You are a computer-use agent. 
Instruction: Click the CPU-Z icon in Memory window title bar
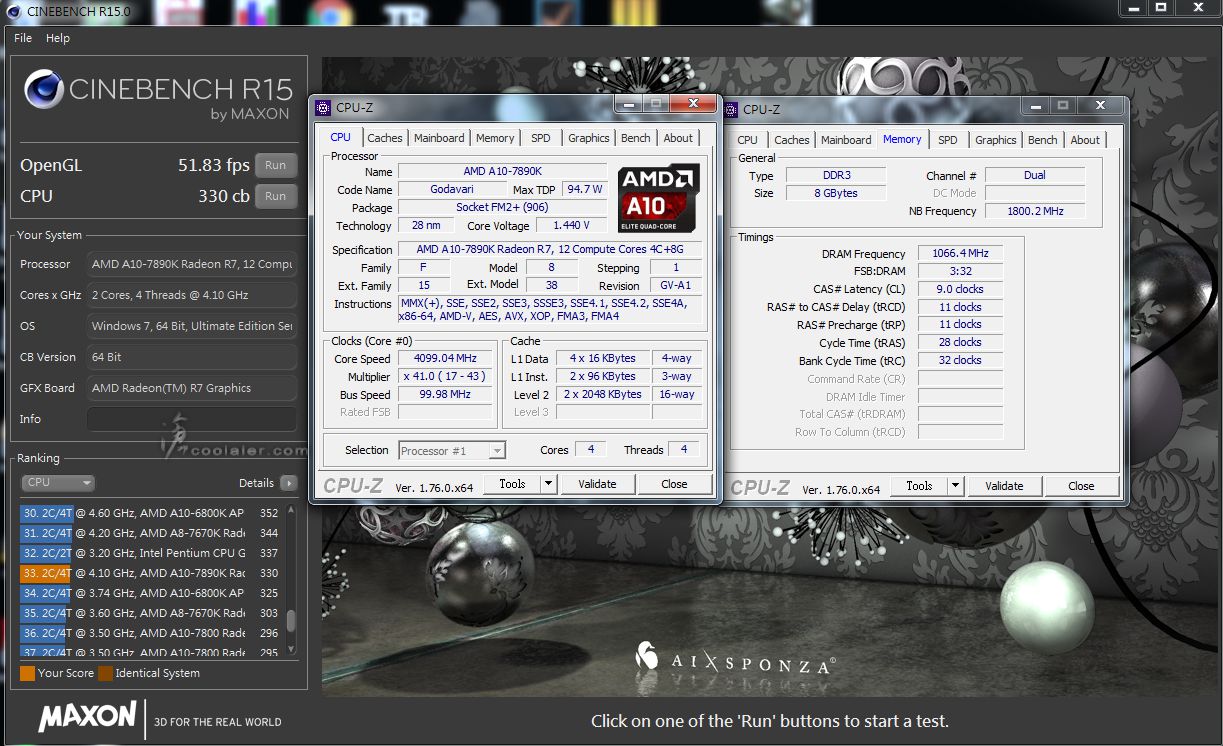coord(730,109)
